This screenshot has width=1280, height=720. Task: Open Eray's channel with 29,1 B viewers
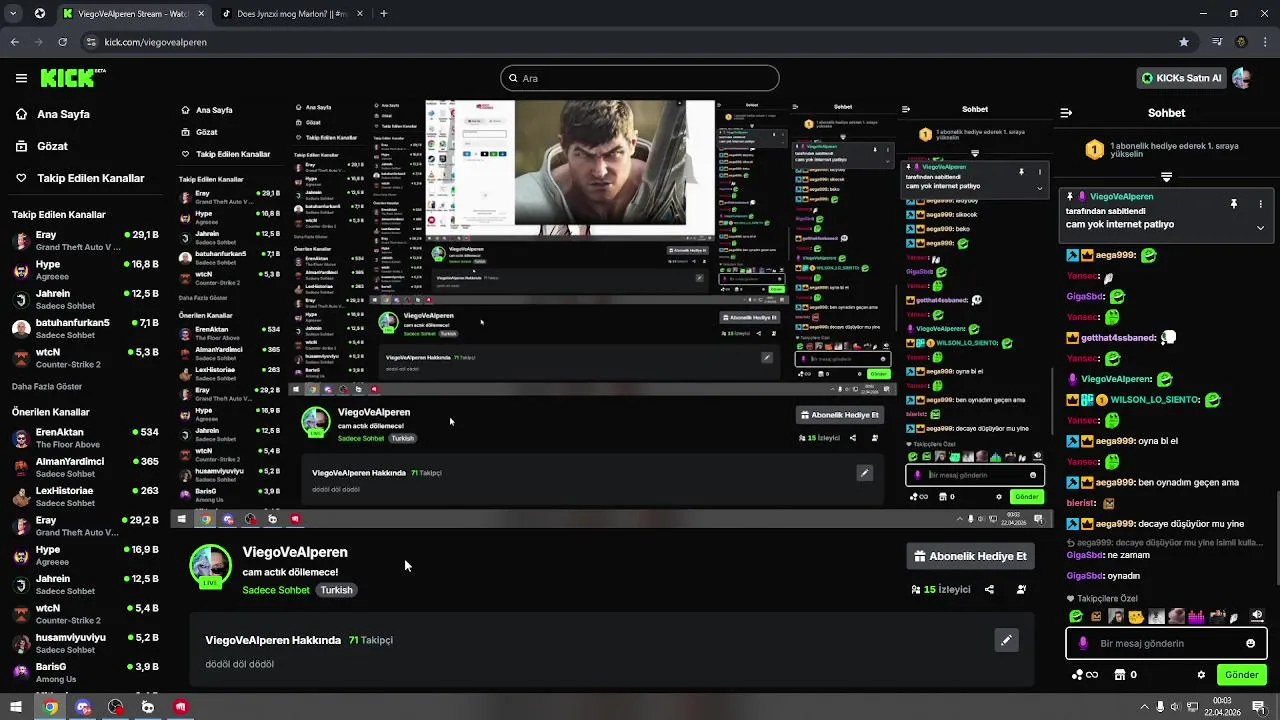[x=85, y=240]
